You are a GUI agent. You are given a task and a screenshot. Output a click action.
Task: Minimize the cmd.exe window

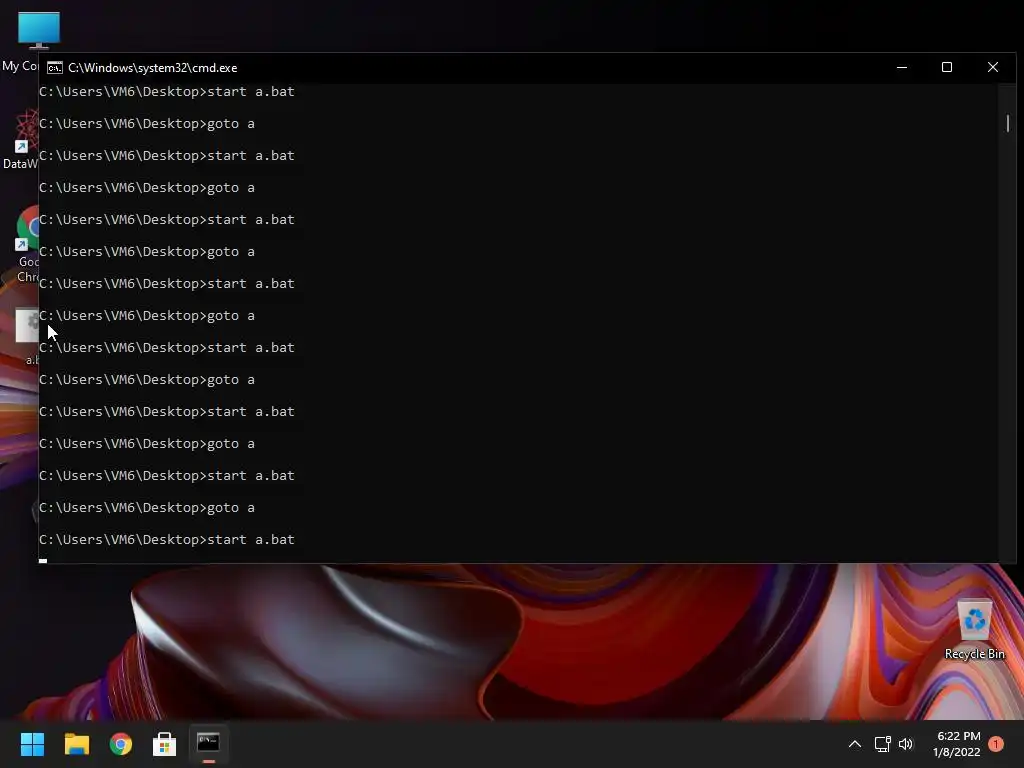click(x=902, y=67)
